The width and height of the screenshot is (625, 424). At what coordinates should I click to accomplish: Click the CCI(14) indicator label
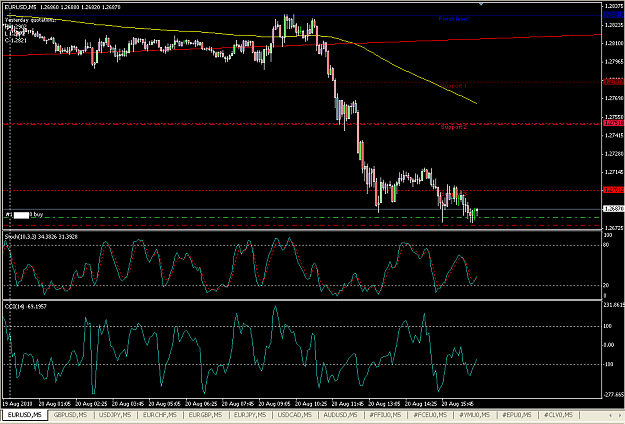[x=26, y=306]
